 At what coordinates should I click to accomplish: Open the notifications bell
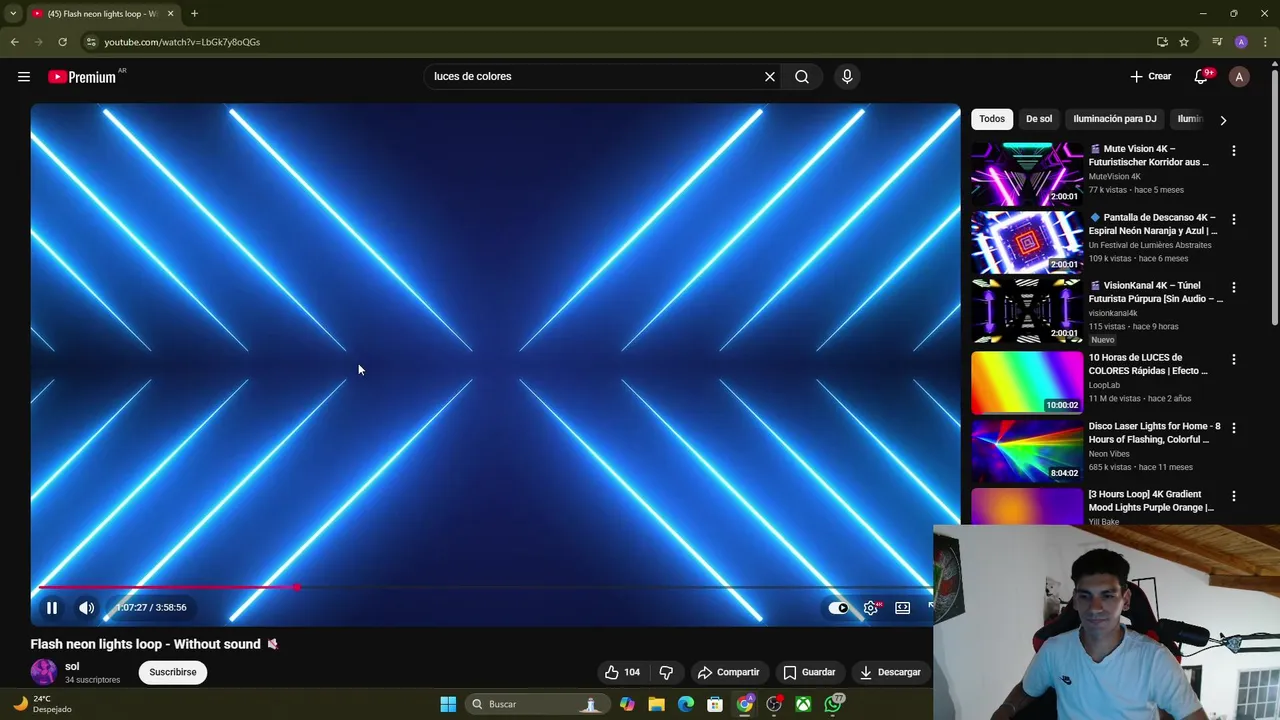pos(1201,76)
